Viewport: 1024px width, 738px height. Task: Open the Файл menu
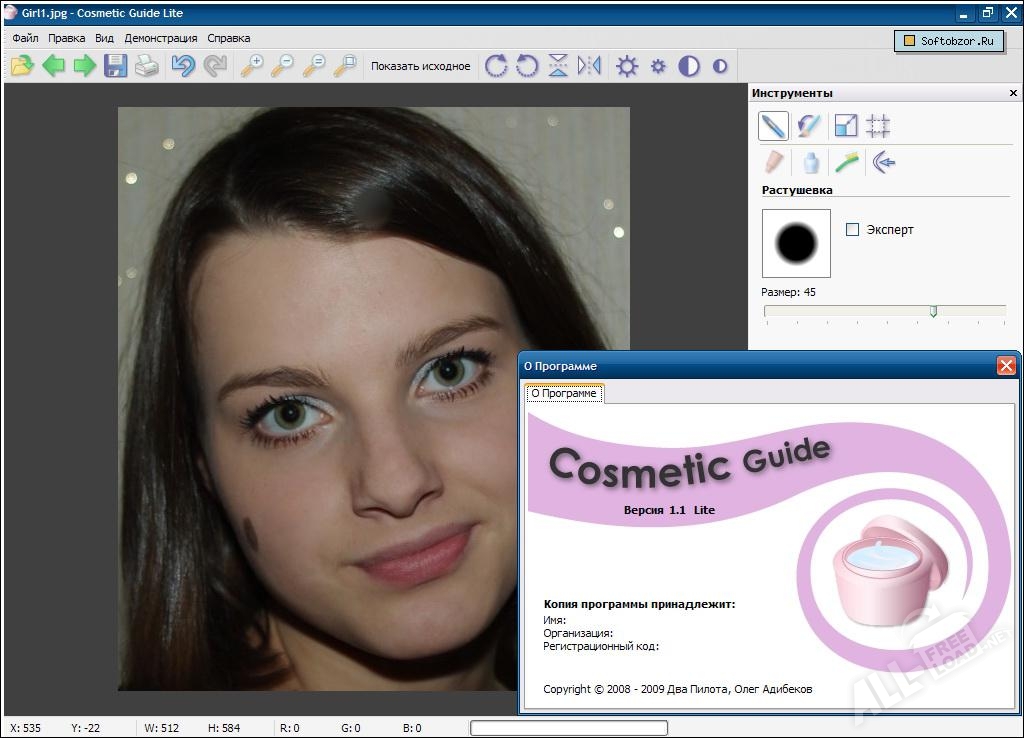pos(25,38)
